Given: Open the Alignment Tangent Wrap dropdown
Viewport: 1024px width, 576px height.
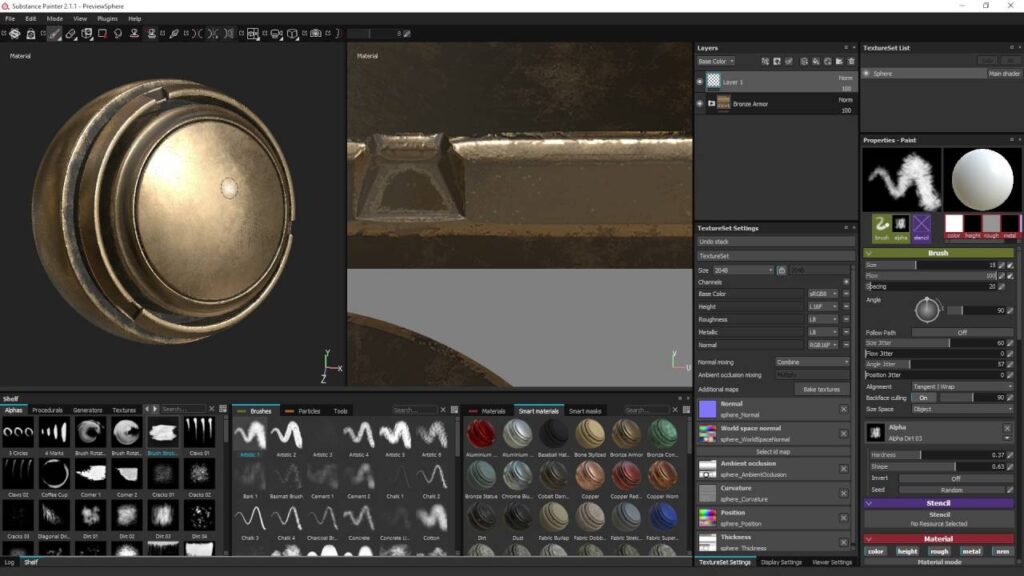Looking at the screenshot, I should 962,387.
